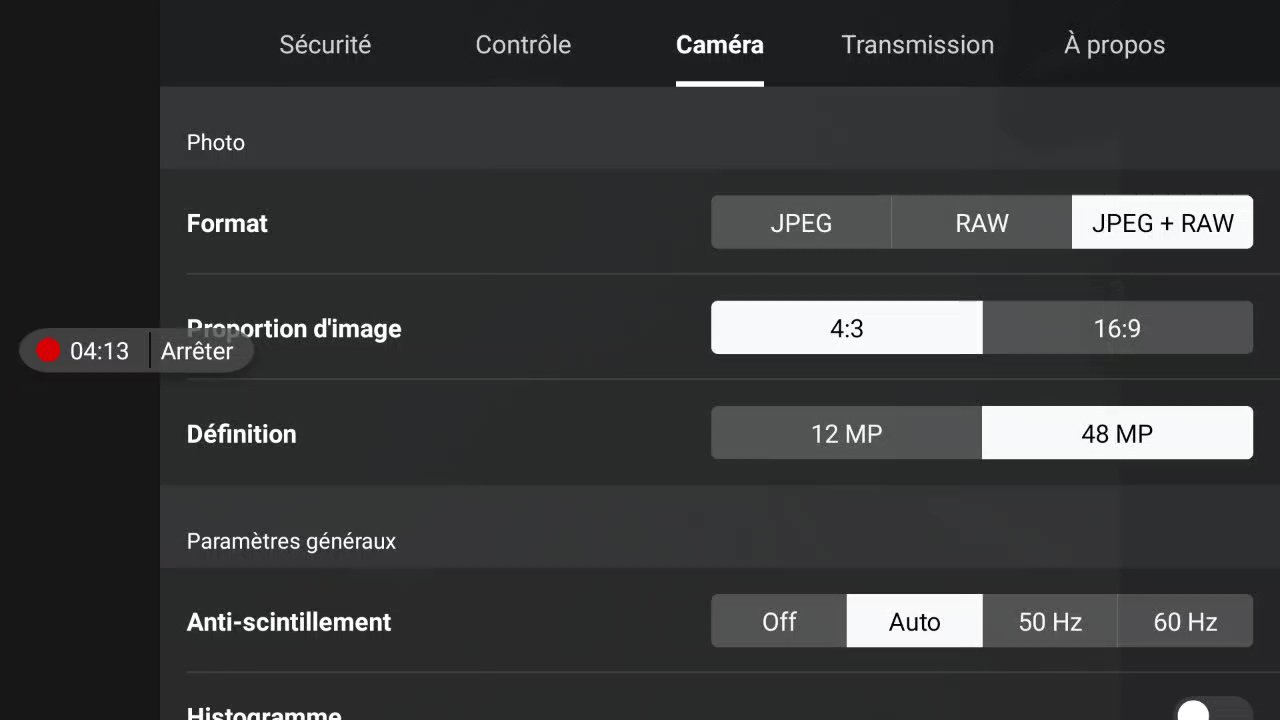1280x720 pixels.
Task: Go to the Transmission tab
Action: tap(917, 45)
